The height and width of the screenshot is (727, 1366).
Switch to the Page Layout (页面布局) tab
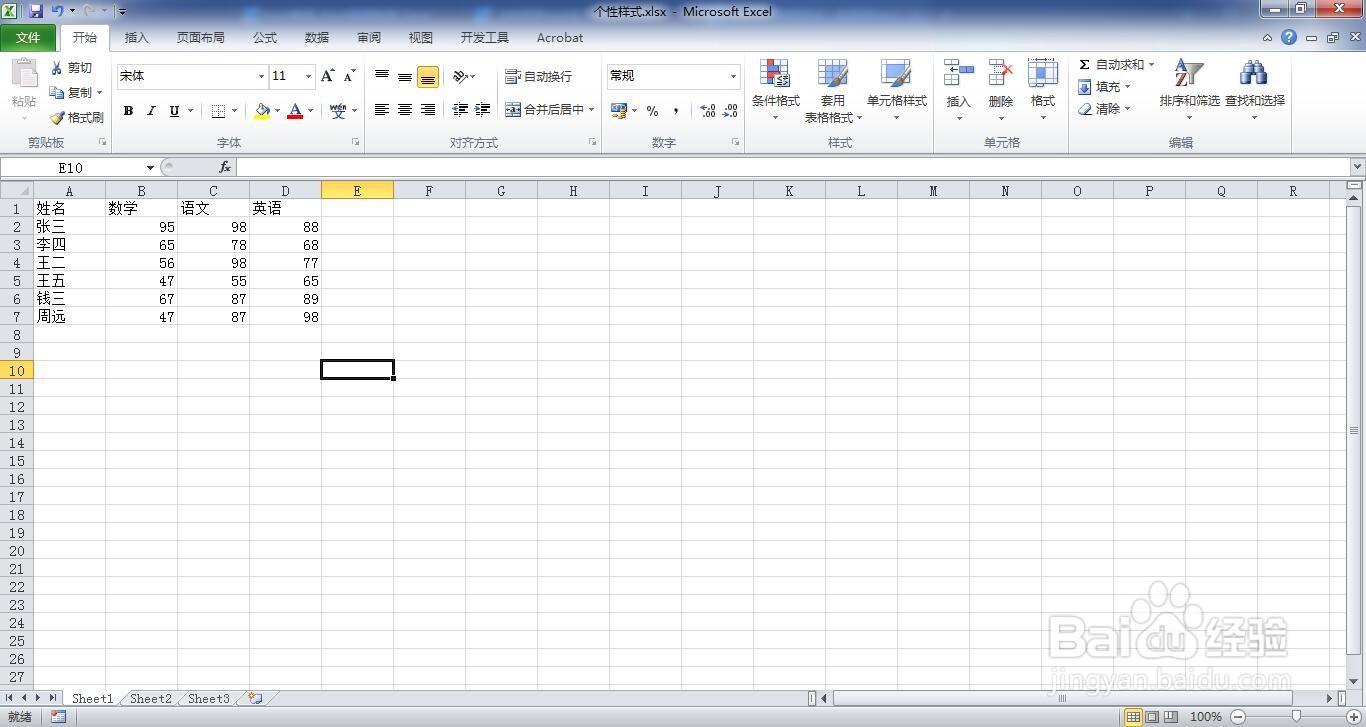[201, 37]
